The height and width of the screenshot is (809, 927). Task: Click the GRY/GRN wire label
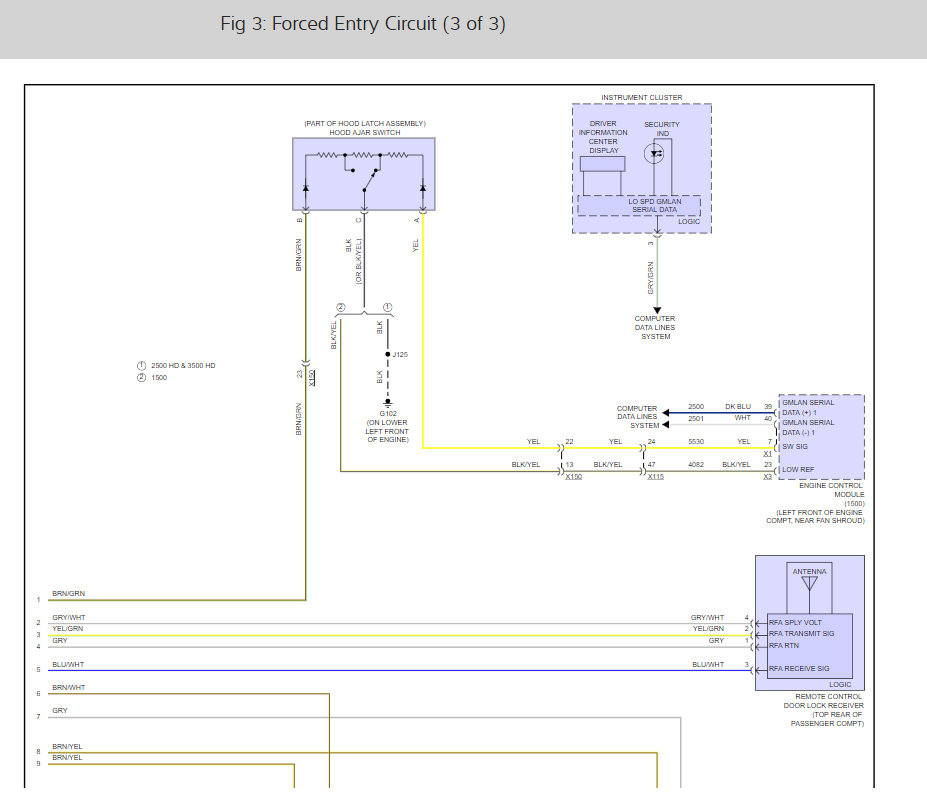click(651, 278)
